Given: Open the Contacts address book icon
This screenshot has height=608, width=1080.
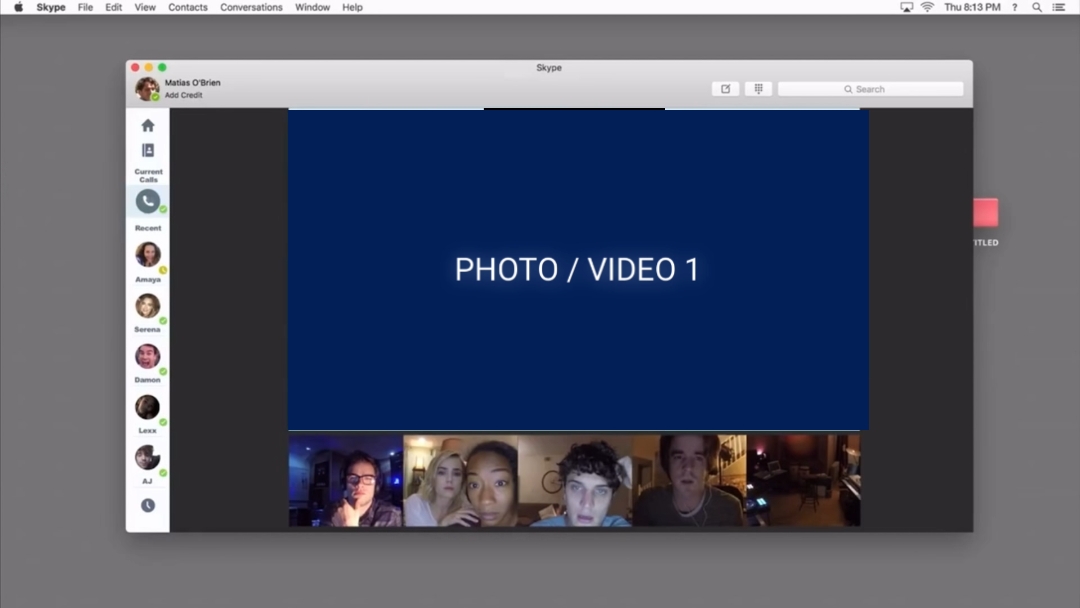Looking at the screenshot, I should (x=148, y=151).
